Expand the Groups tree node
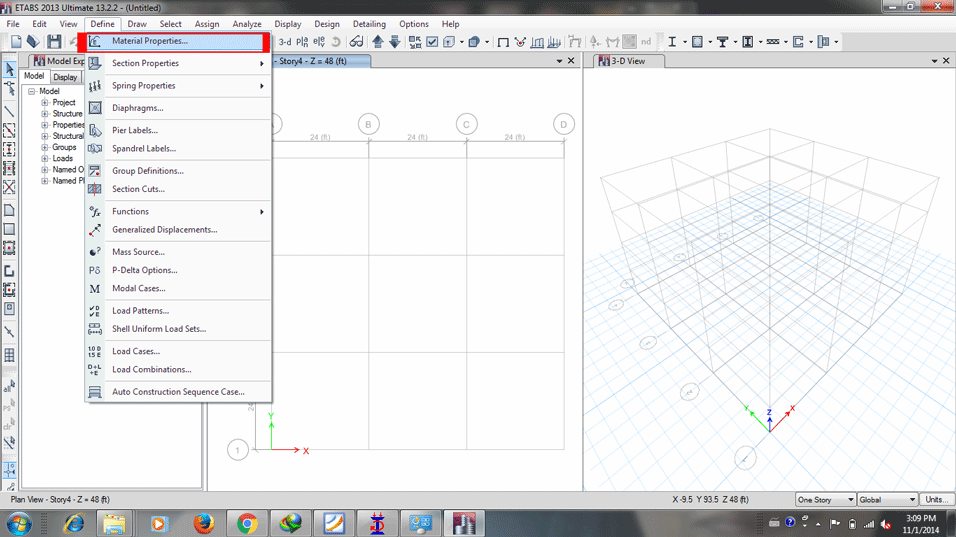This screenshot has height=537, width=956. (45, 147)
